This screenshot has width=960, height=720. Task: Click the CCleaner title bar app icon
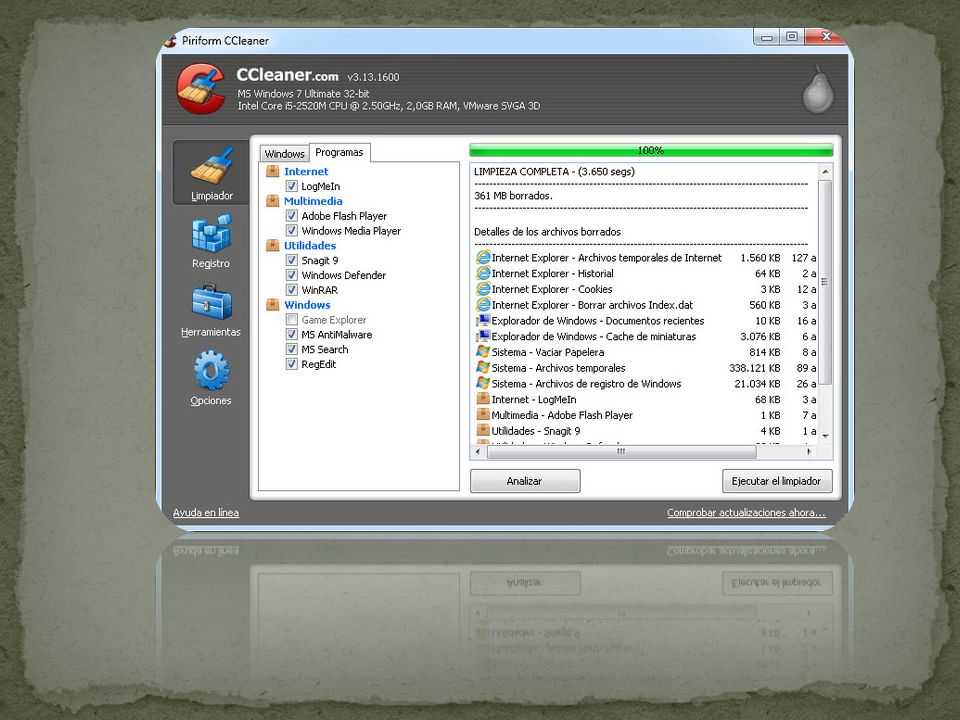(x=170, y=40)
